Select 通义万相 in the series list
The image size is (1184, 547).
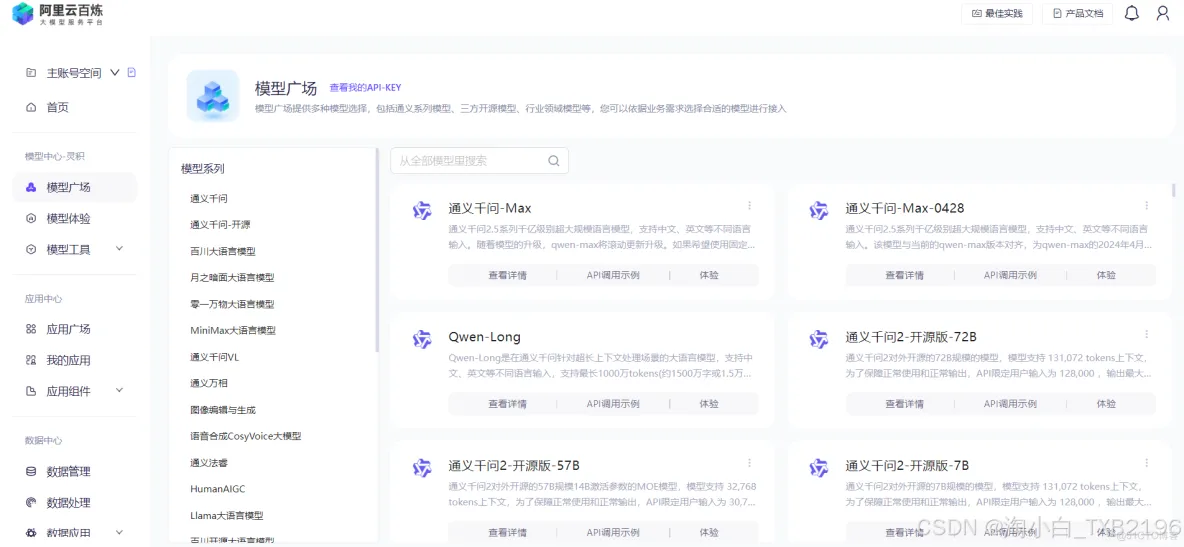click(x=209, y=383)
